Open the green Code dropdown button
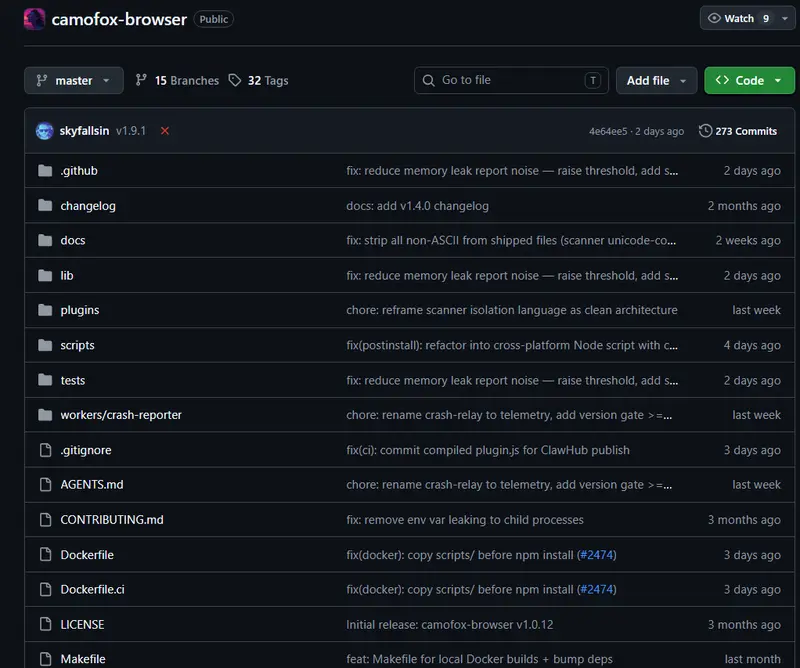 pos(749,81)
